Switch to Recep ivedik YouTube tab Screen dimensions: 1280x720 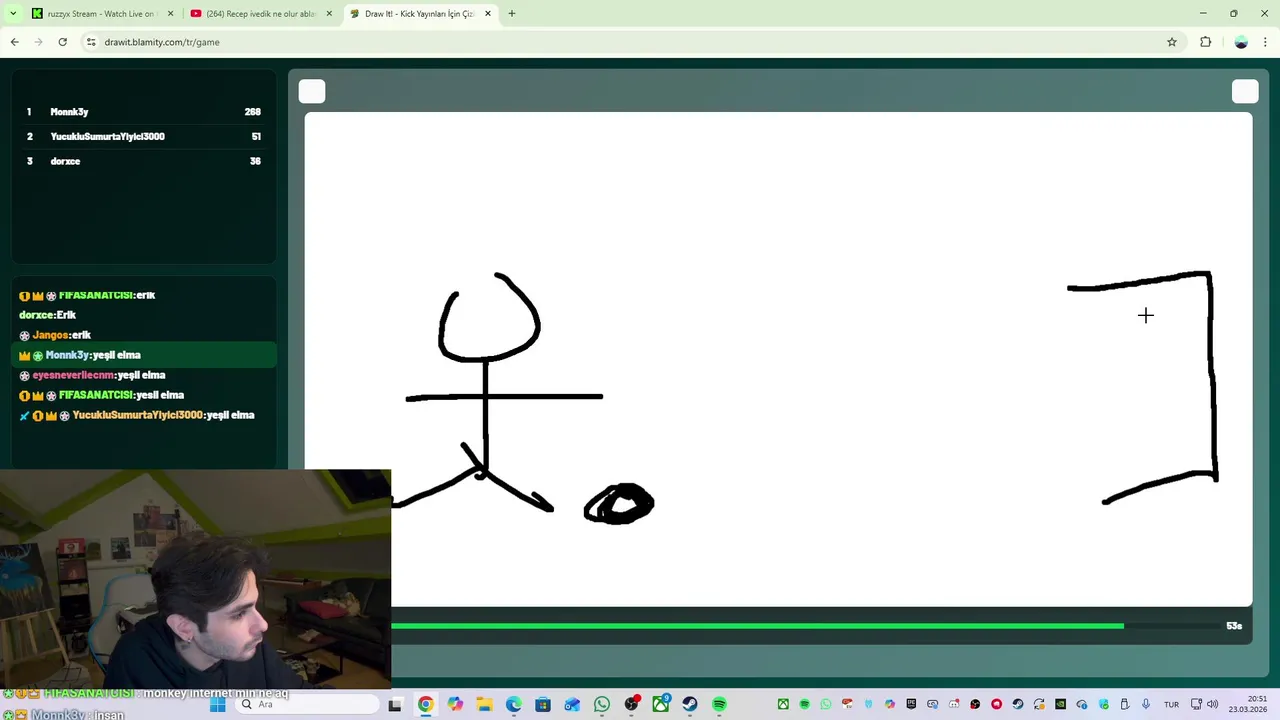coord(262,14)
